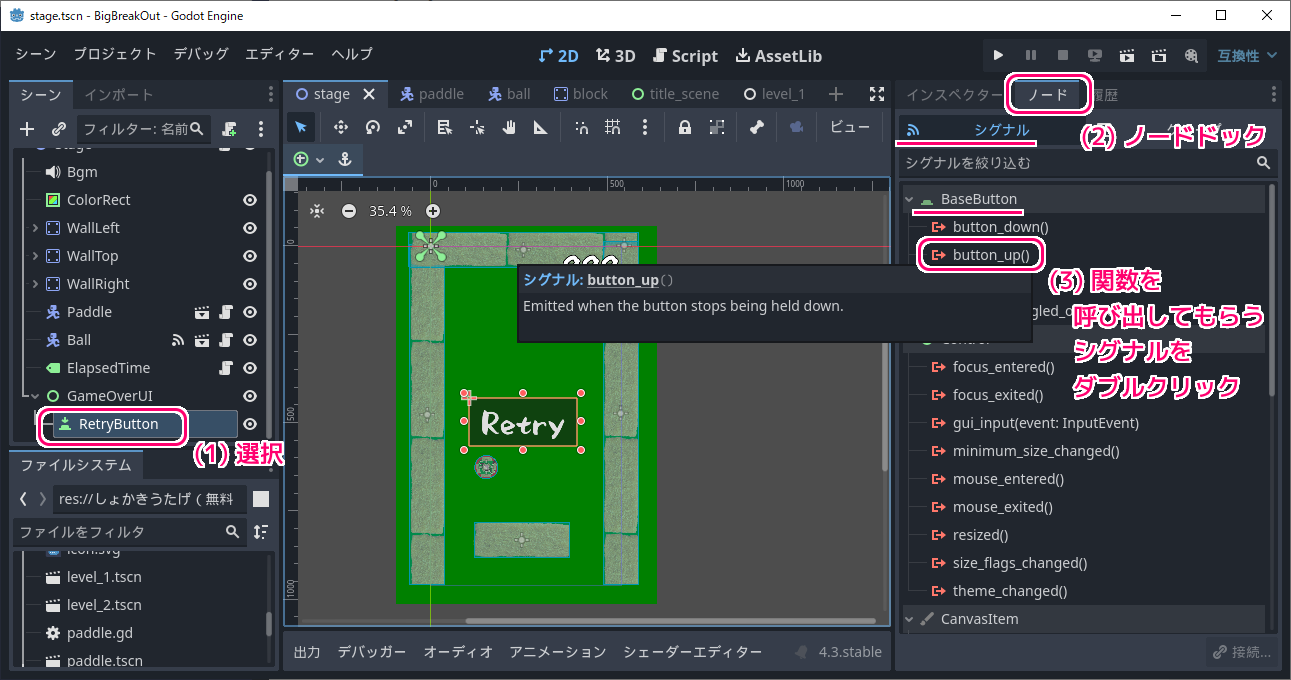
Task: Open the ElapsedTime script icon
Action: [x=226, y=368]
